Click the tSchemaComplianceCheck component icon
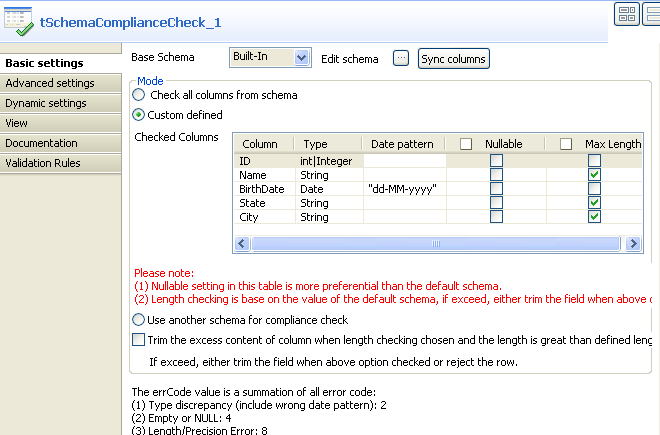Image resolution: width=660 pixels, height=435 pixels. click(19, 22)
